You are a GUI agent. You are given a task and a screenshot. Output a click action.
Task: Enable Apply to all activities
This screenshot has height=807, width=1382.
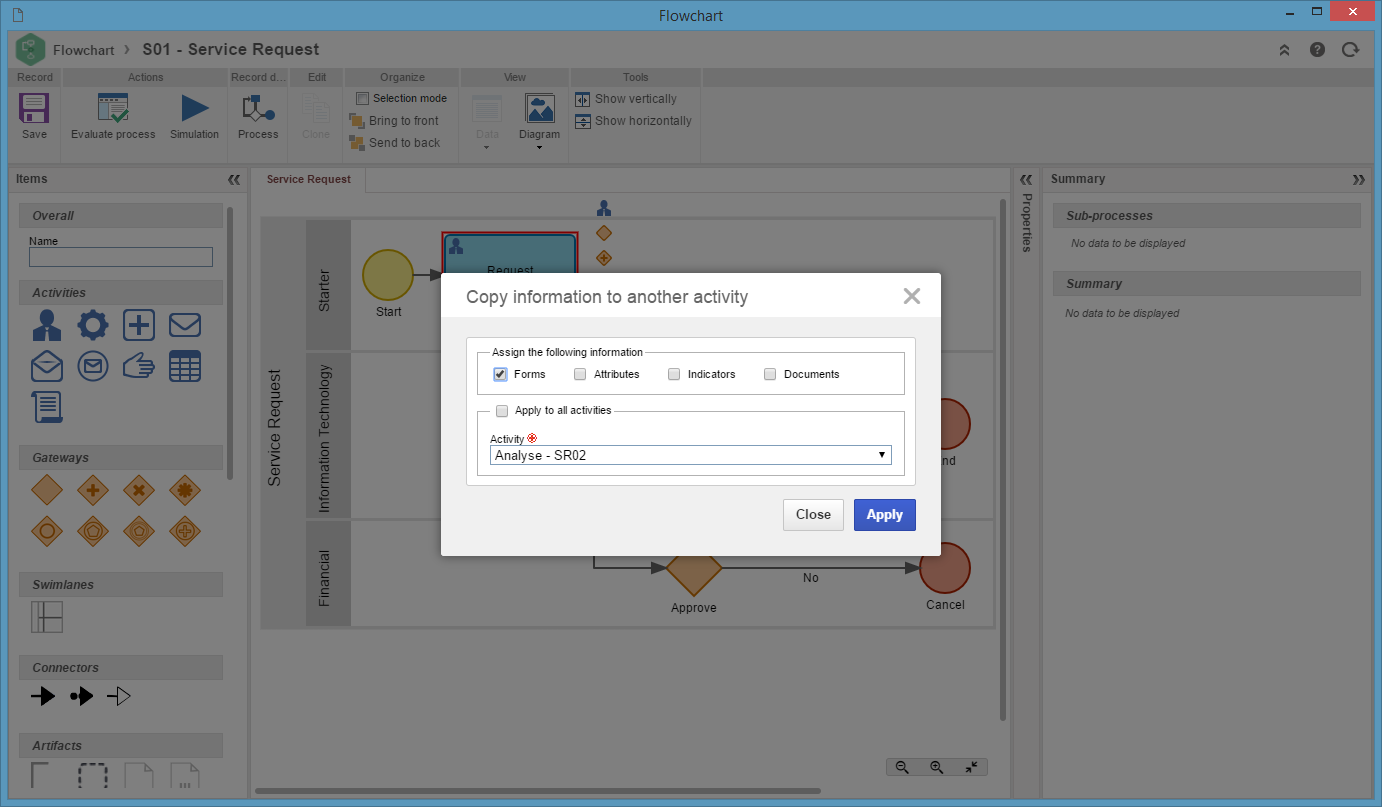[x=502, y=410]
